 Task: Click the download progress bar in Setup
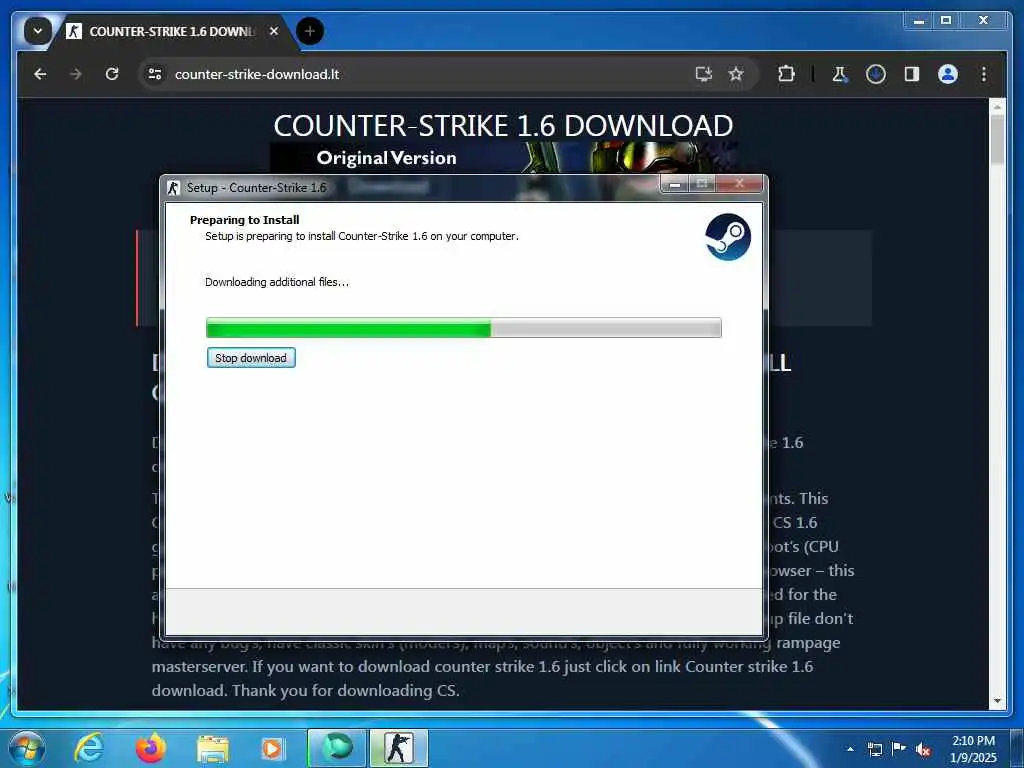click(x=464, y=328)
